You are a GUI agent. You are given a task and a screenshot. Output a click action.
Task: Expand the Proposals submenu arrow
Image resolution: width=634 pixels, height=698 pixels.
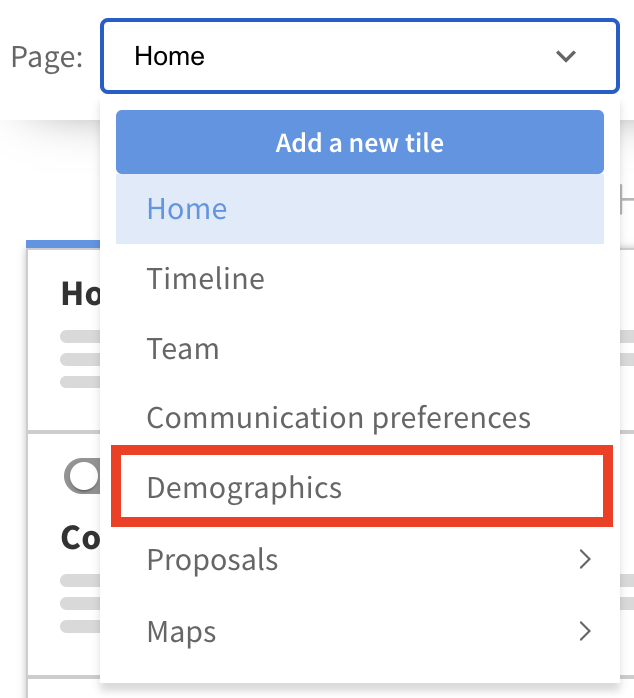click(x=586, y=560)
